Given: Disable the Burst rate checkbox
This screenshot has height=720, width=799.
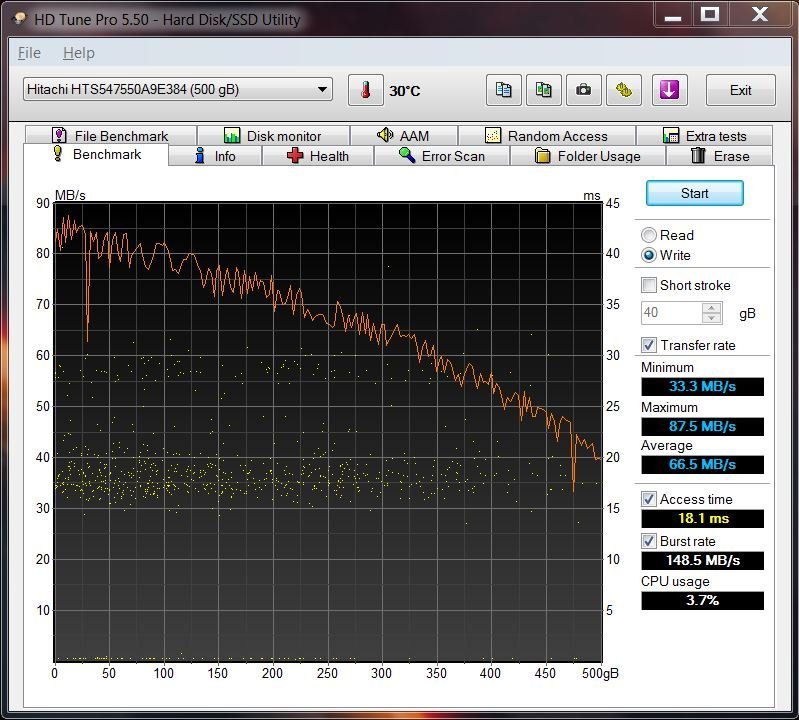Looking at the screenshot, I should coord(650,541).
